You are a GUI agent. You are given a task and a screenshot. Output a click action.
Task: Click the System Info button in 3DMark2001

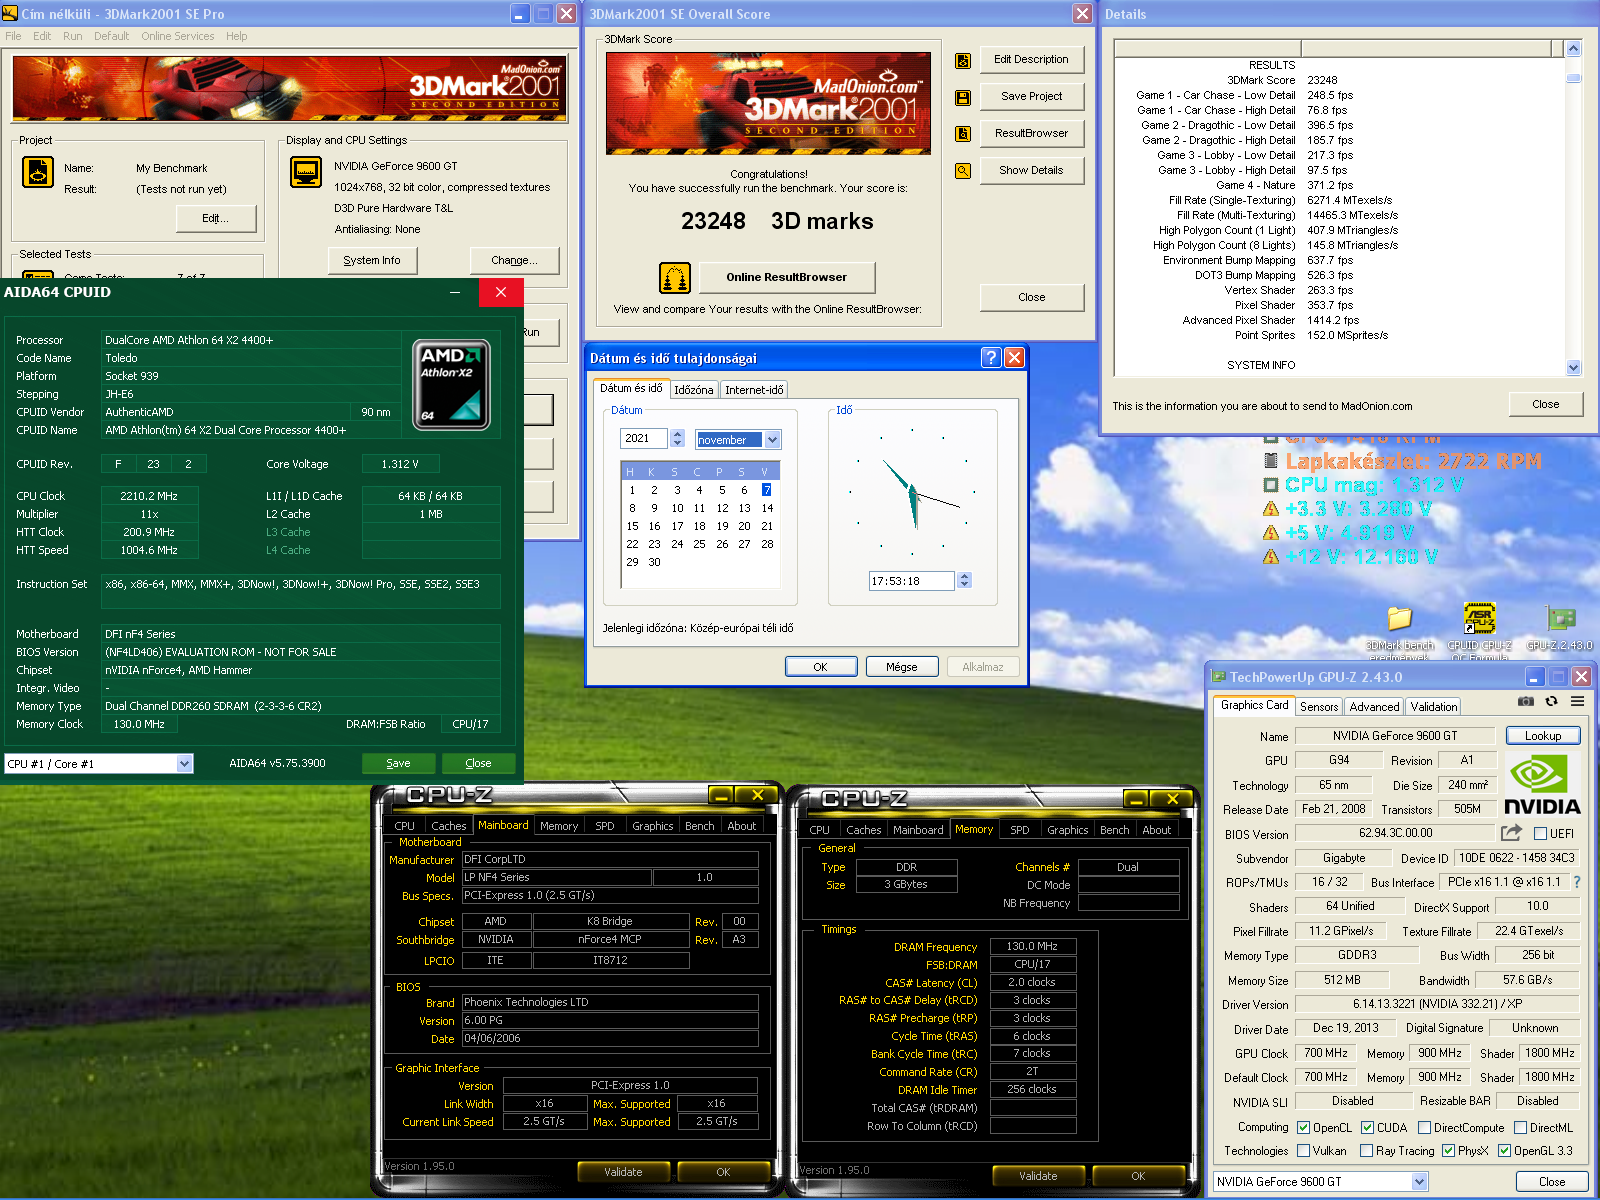click(x=372, y=260)
